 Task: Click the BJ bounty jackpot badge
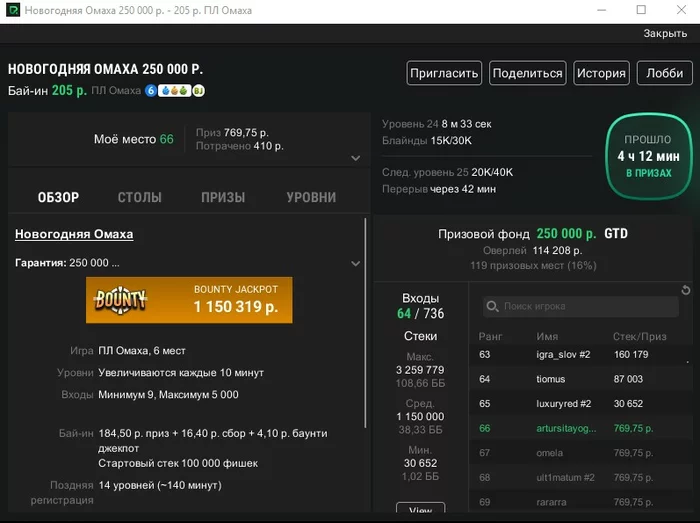pyautogui.click(x=199, y=91)
